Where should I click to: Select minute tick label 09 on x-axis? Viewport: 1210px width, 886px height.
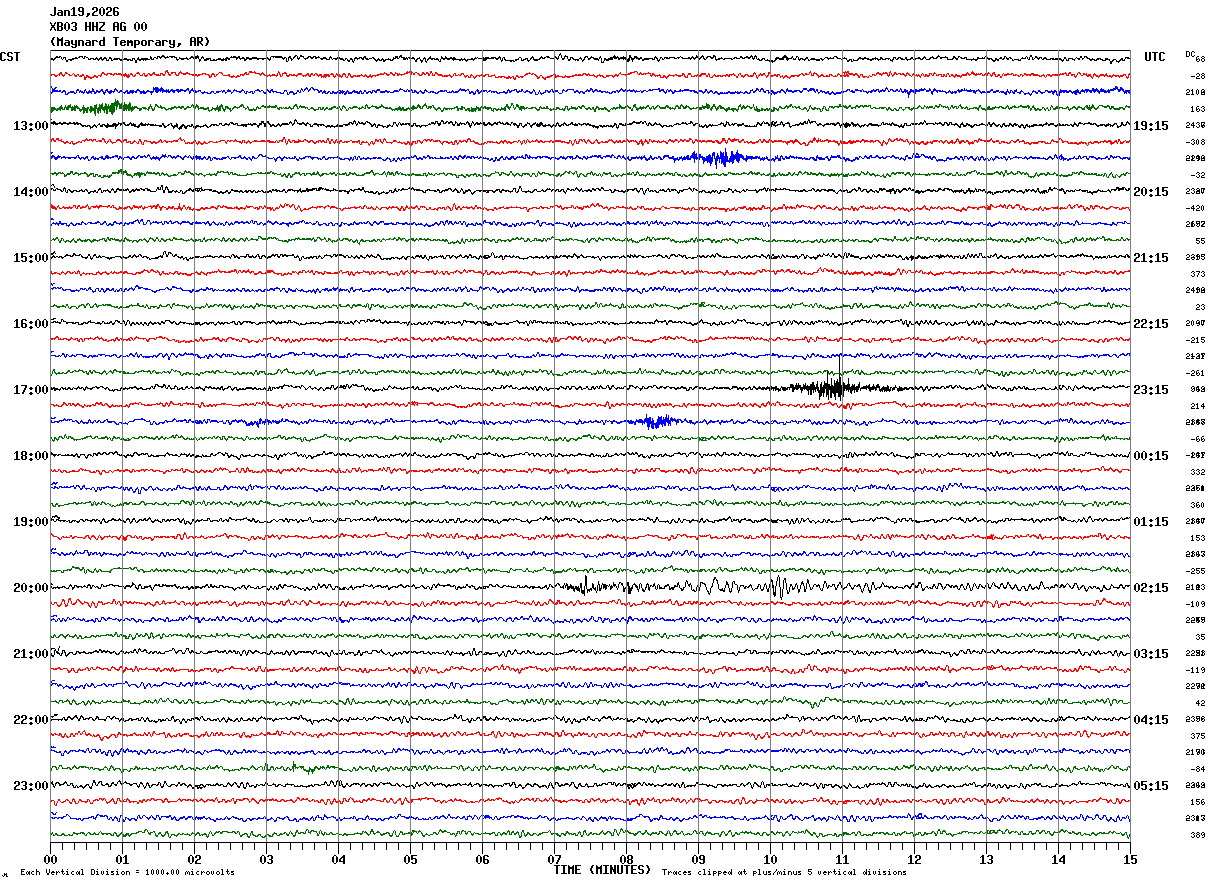[698, 859]
